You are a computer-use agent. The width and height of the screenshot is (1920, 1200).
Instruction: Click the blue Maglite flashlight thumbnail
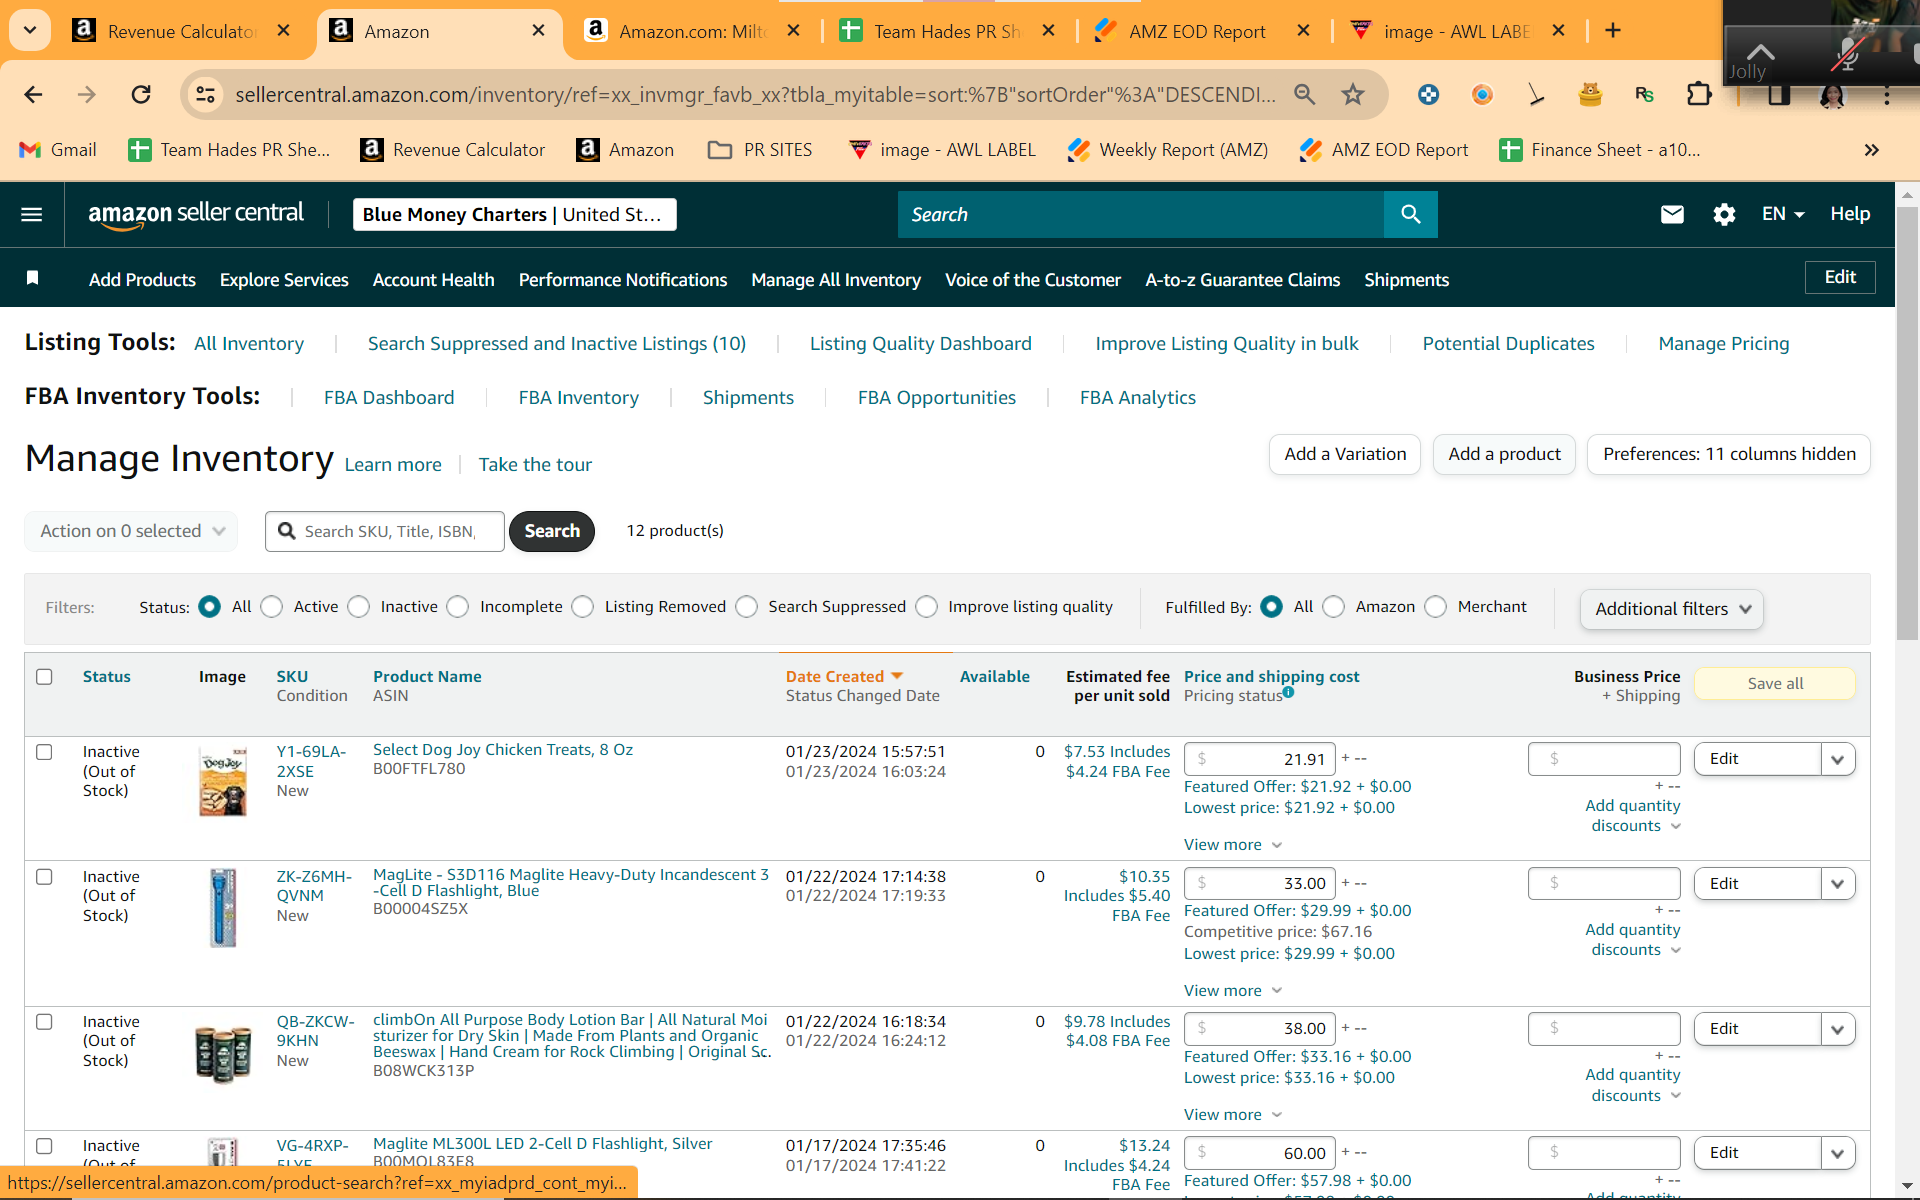click(x=222, y=907)
